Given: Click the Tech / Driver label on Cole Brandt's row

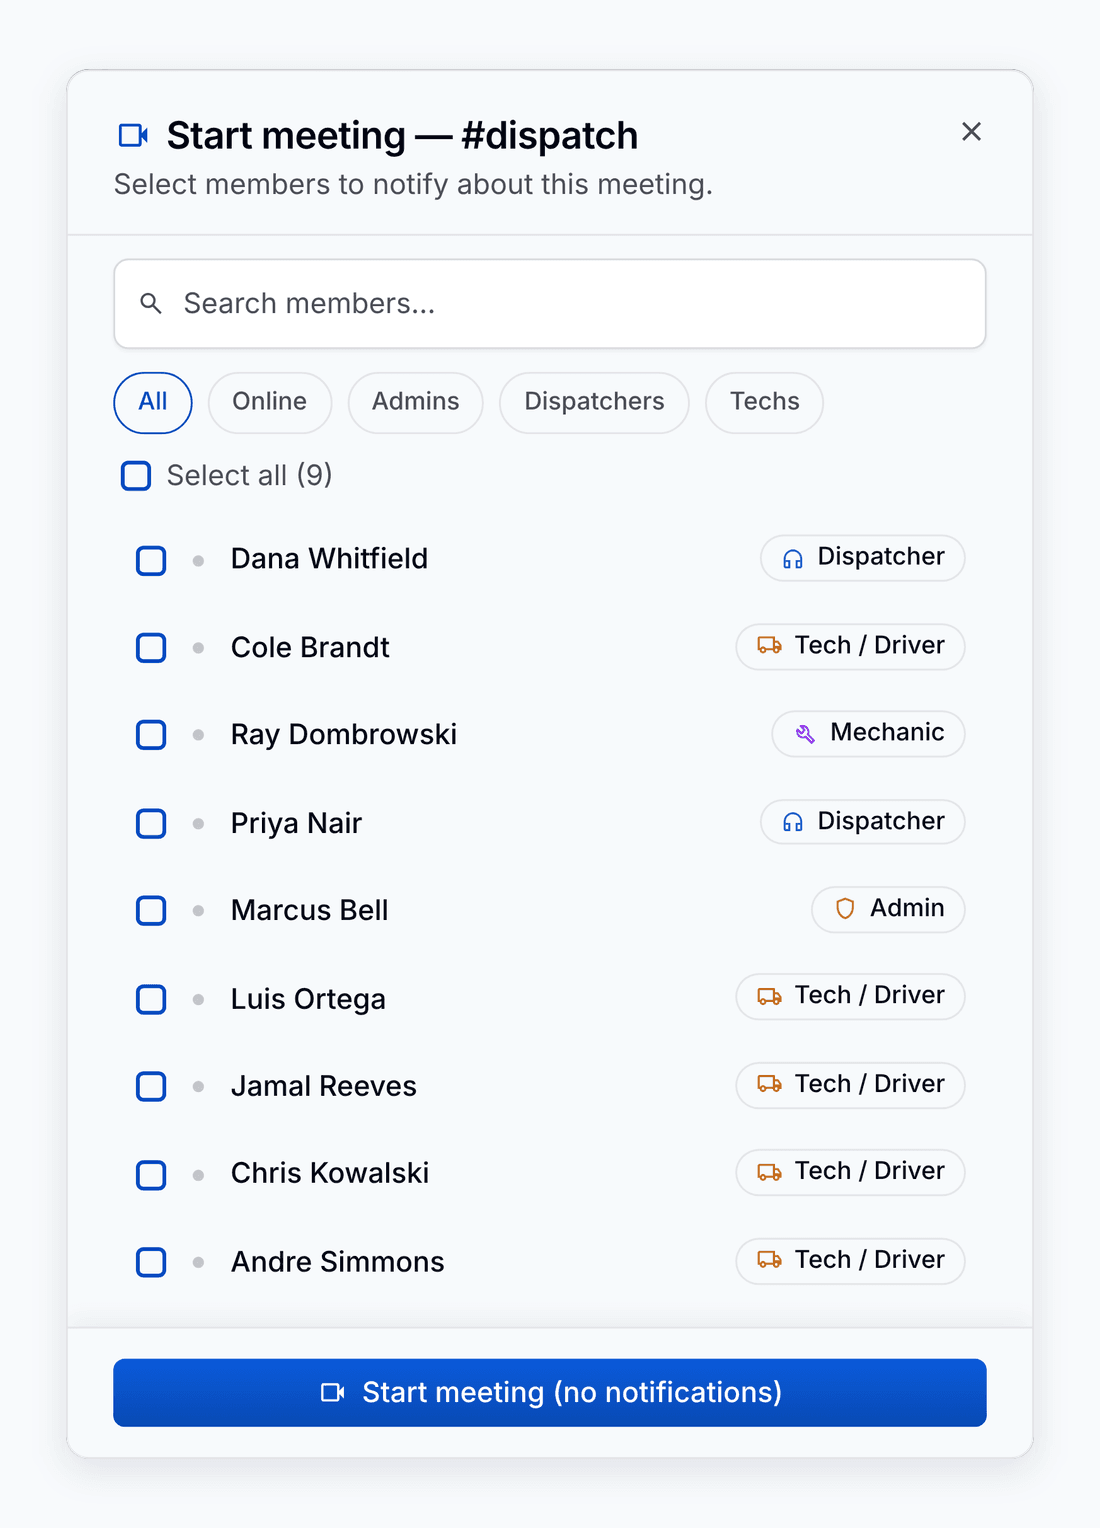Looking at the screenshot, I should click(x=870, y=645).
